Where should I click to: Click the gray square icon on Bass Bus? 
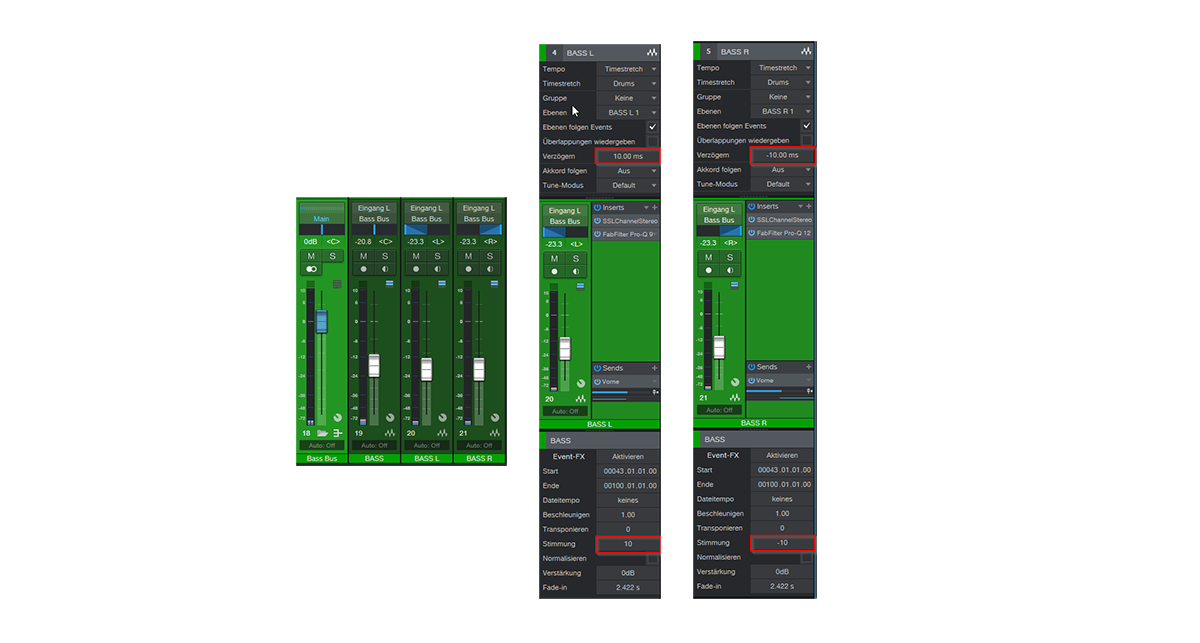click(x=338, y=284)
